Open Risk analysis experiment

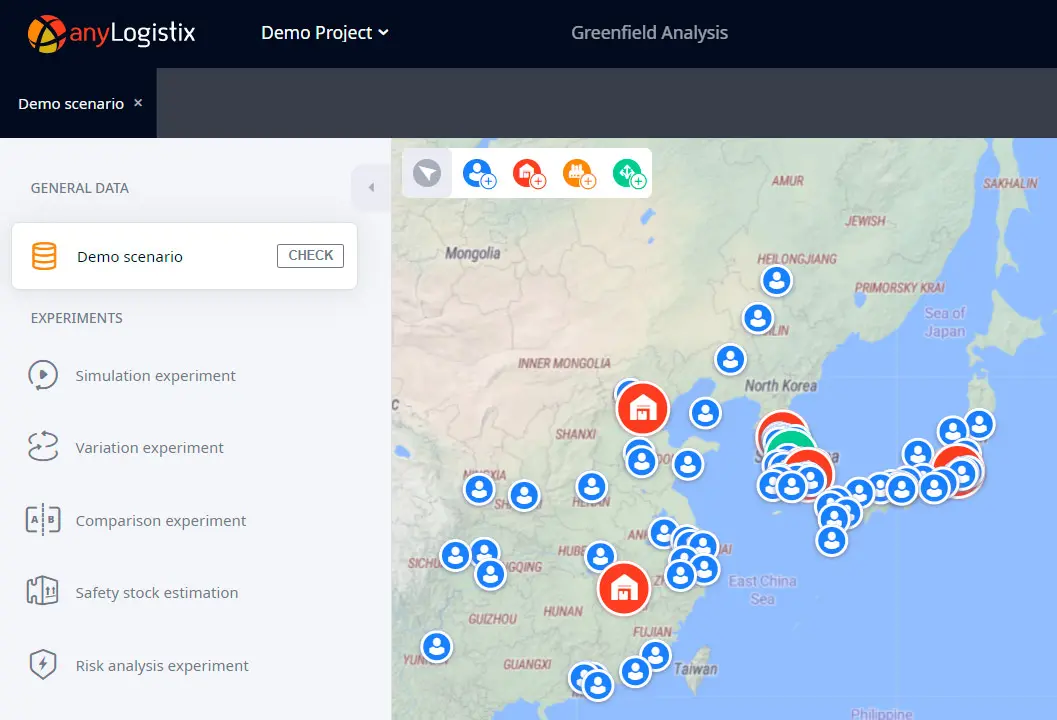162,666
